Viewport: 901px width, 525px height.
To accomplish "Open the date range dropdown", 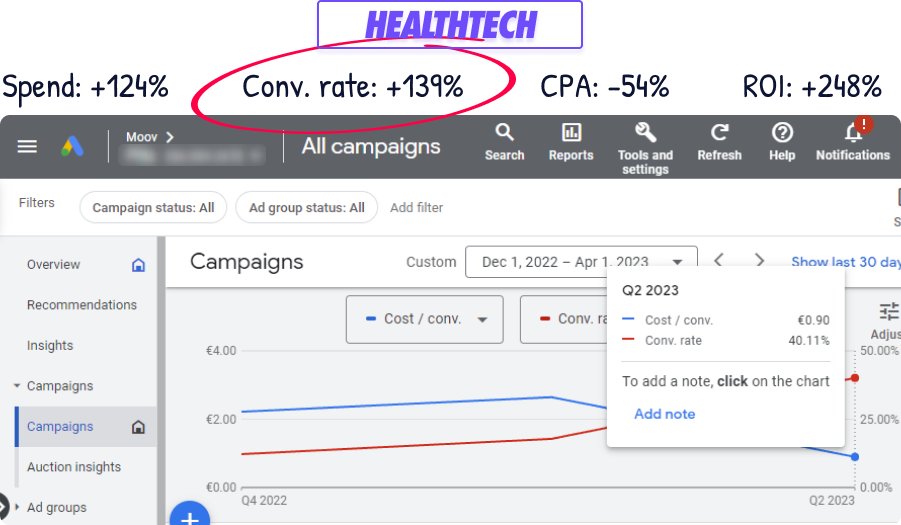I will pyautogui.click(x=581, y=262).
